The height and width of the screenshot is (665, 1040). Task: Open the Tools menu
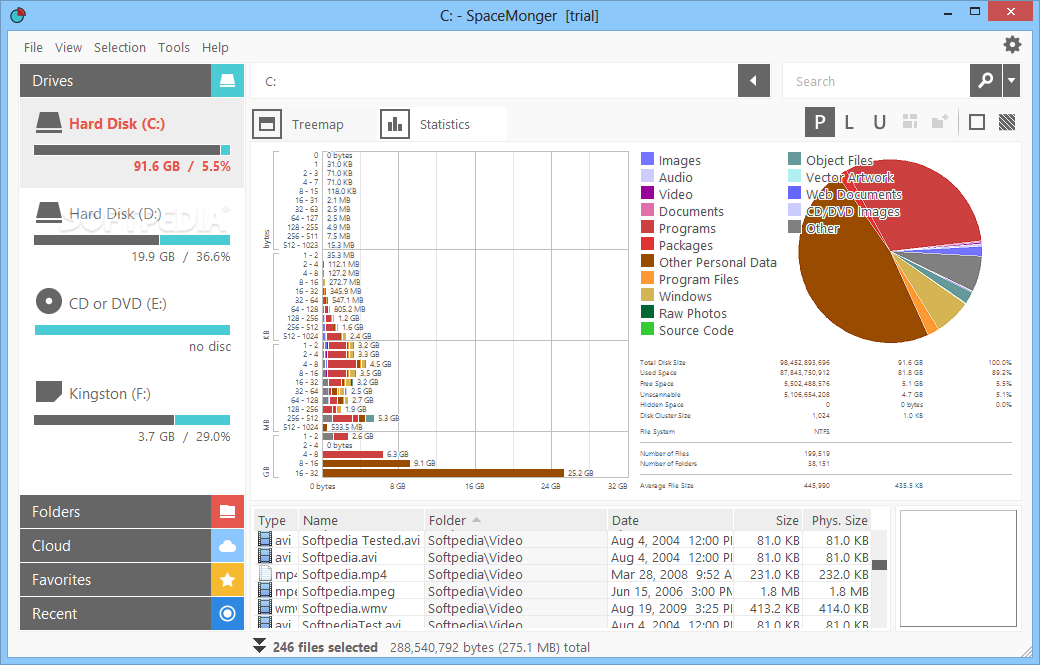click(174, 48)
